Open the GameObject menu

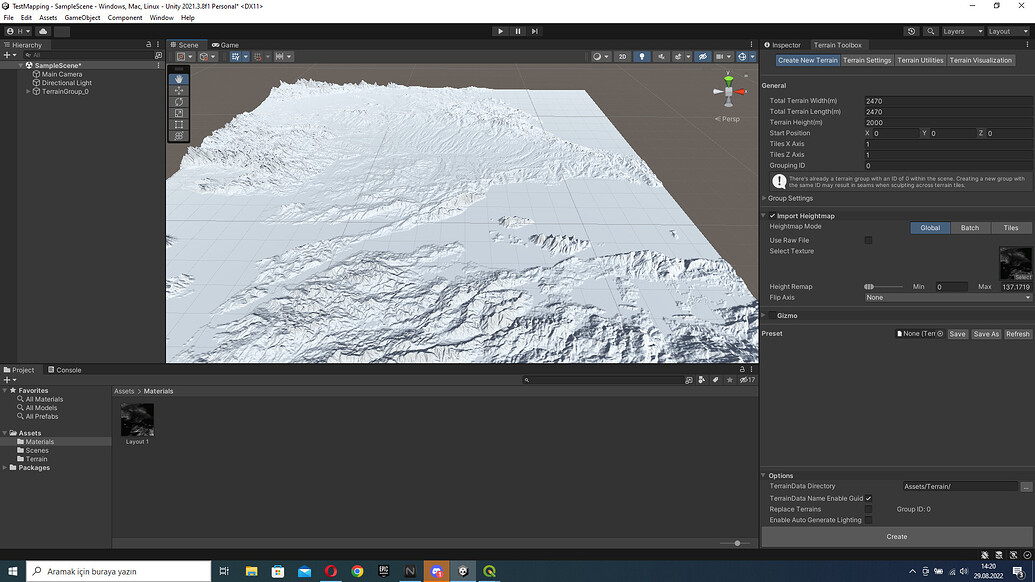[82, 18]
